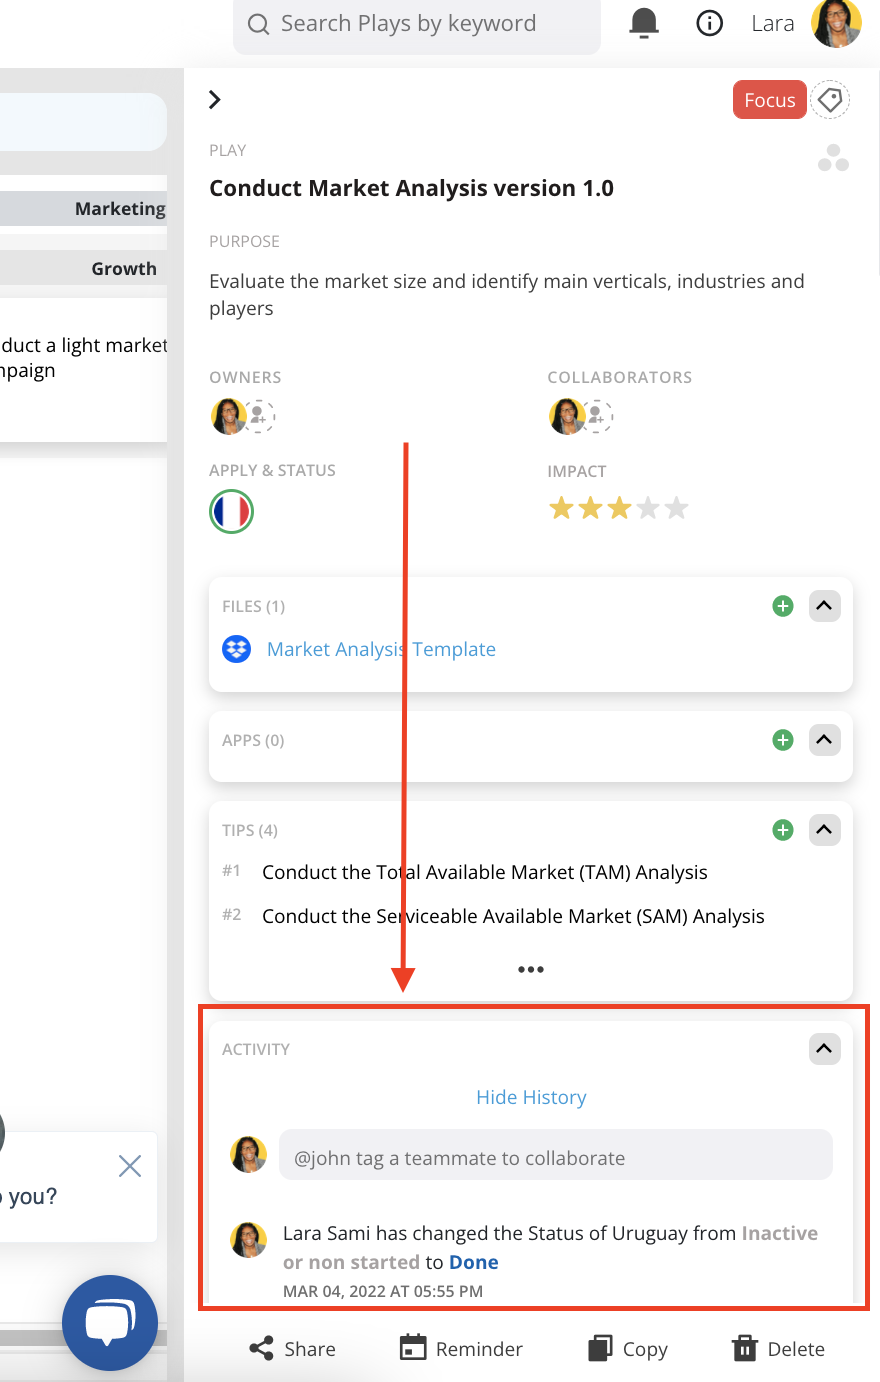The width and height of the screenshot is (880, 1382).
Task: Open the light market campaign card
Action: click(83, 370)
